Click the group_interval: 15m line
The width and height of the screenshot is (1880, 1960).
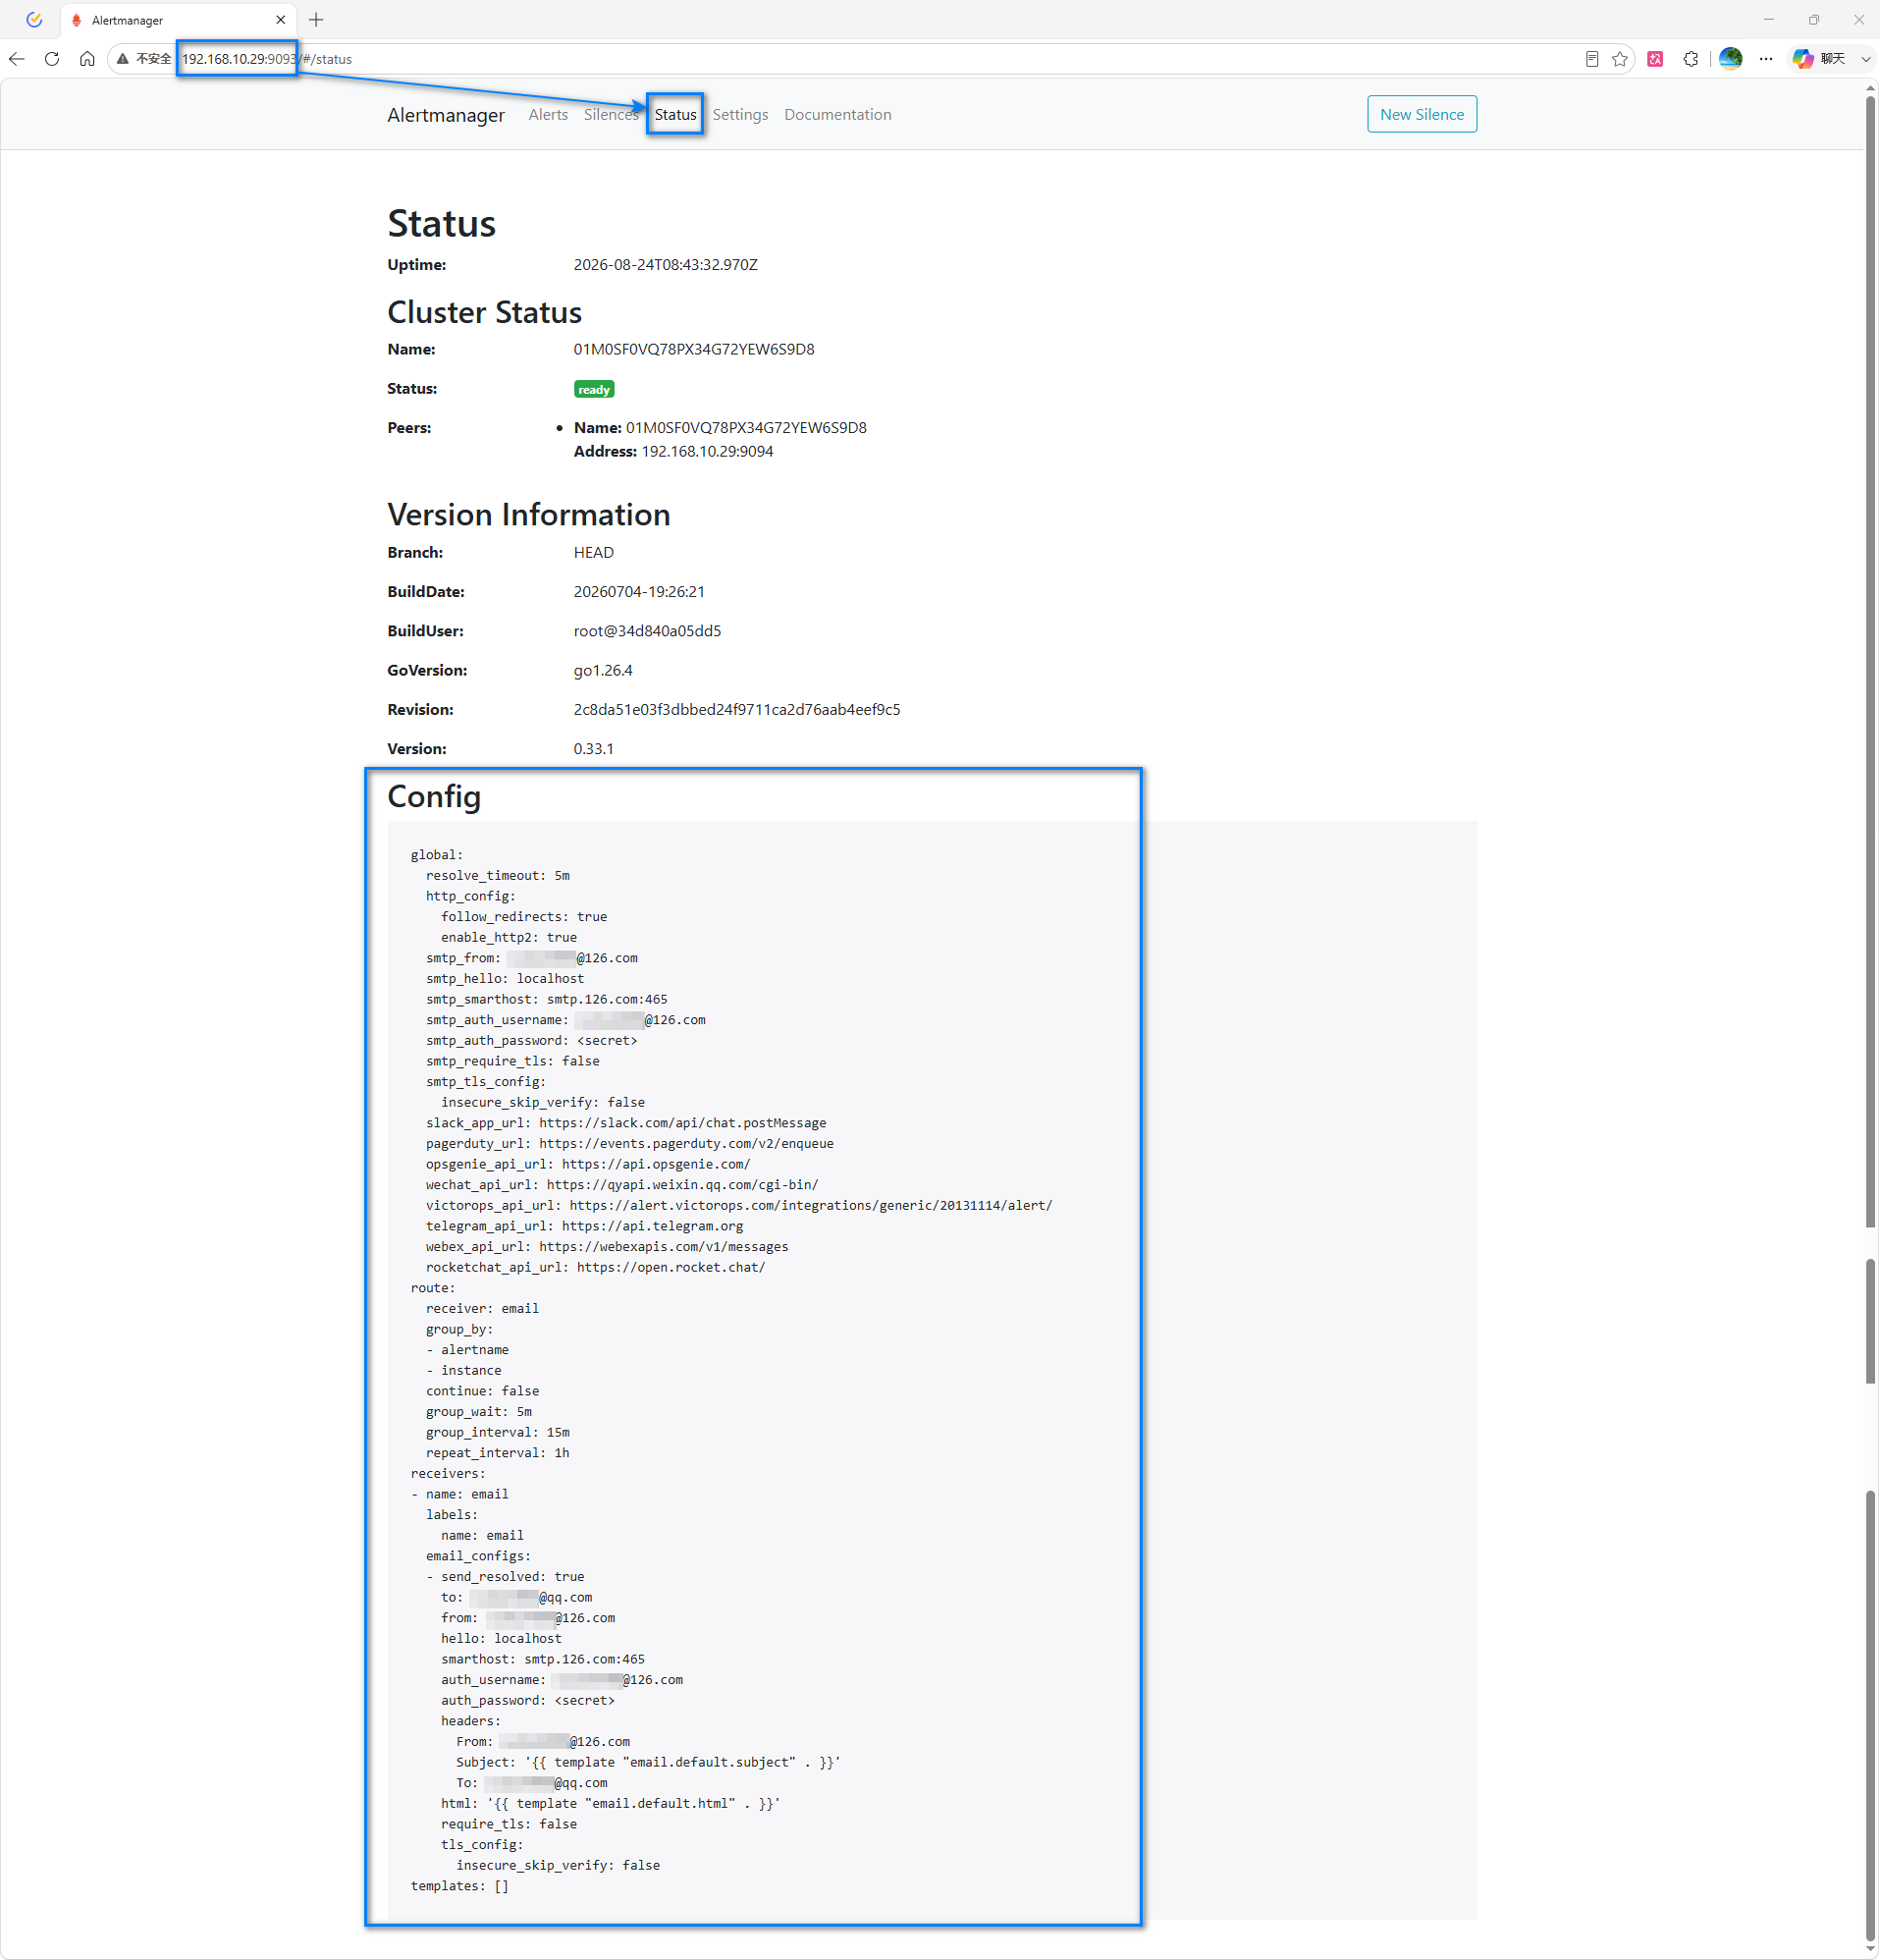tap(498, 1433)
